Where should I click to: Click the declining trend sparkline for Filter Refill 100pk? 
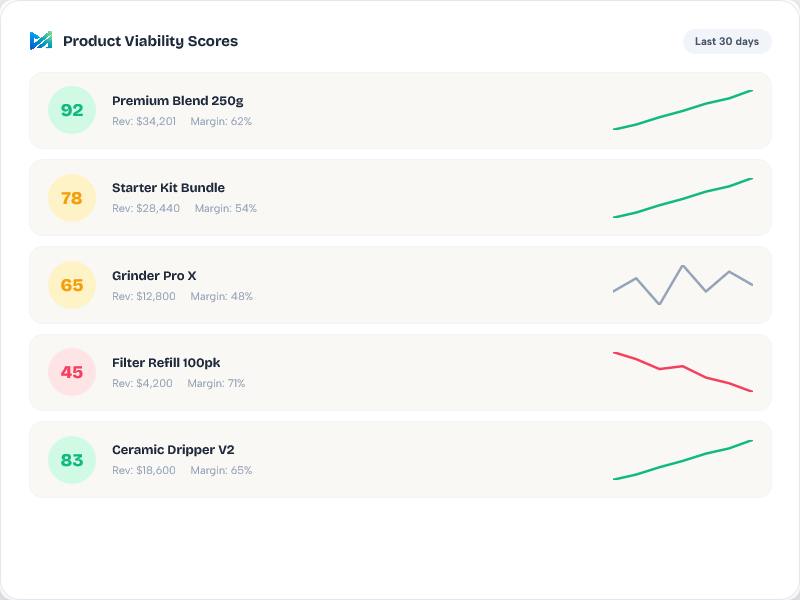[x=683, y=372]
